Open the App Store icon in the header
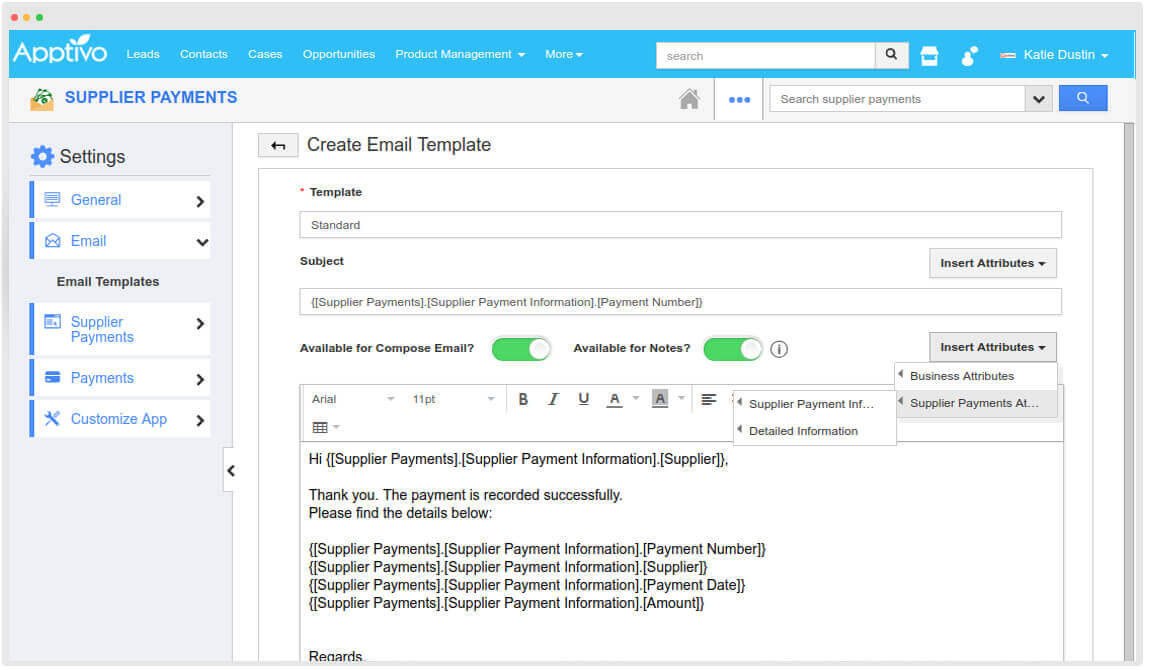This screenshot has height=670, width=1150. click(x=929, y=57)
